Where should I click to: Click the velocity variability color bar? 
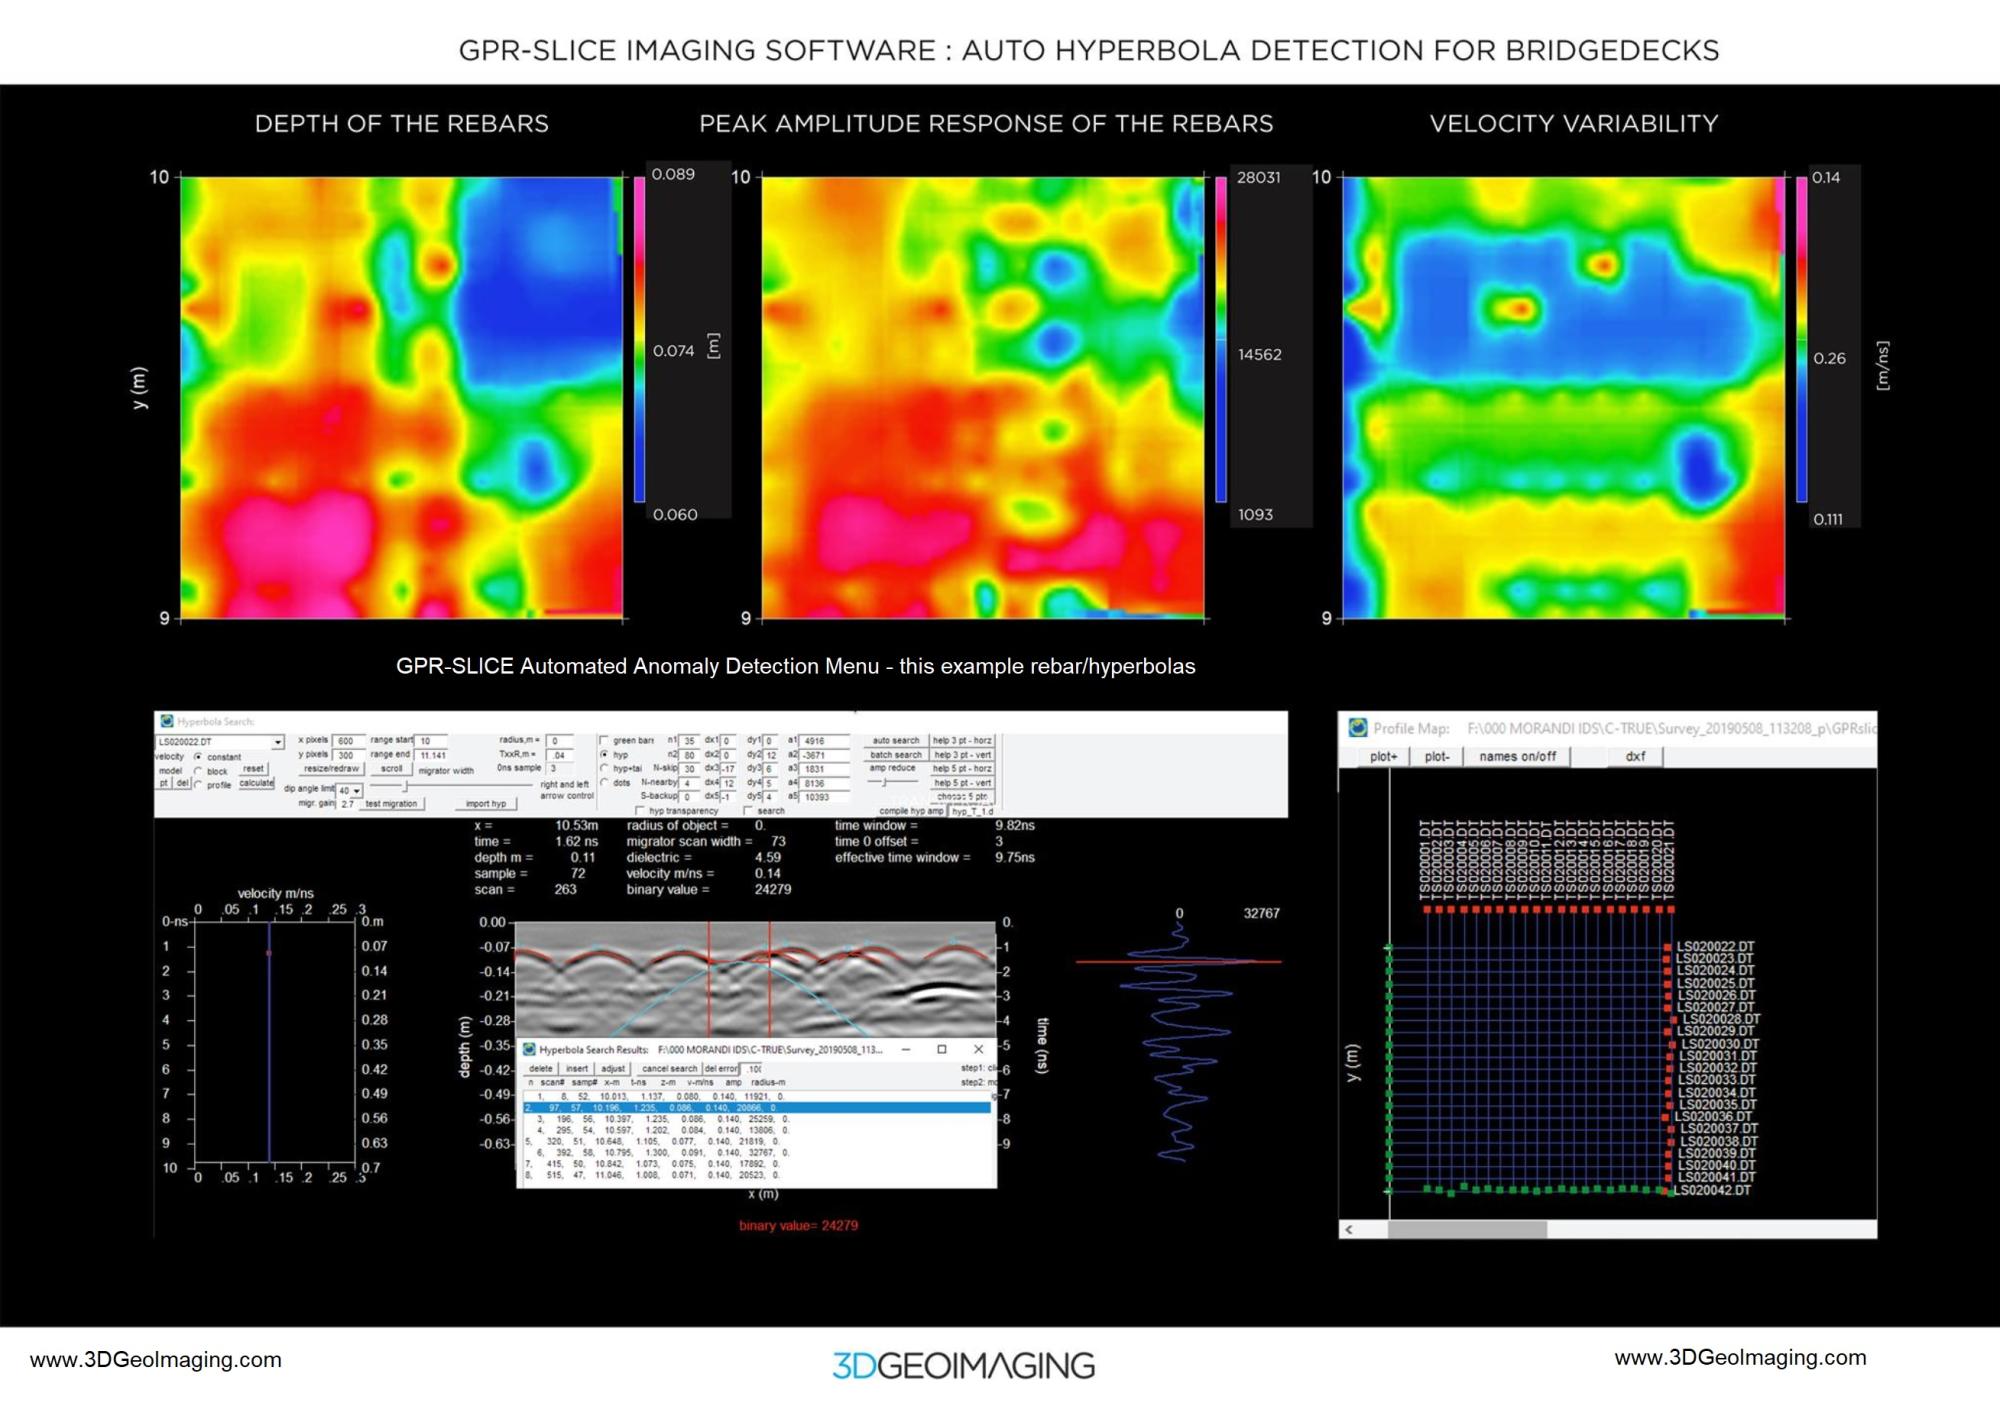[1802, 339]
